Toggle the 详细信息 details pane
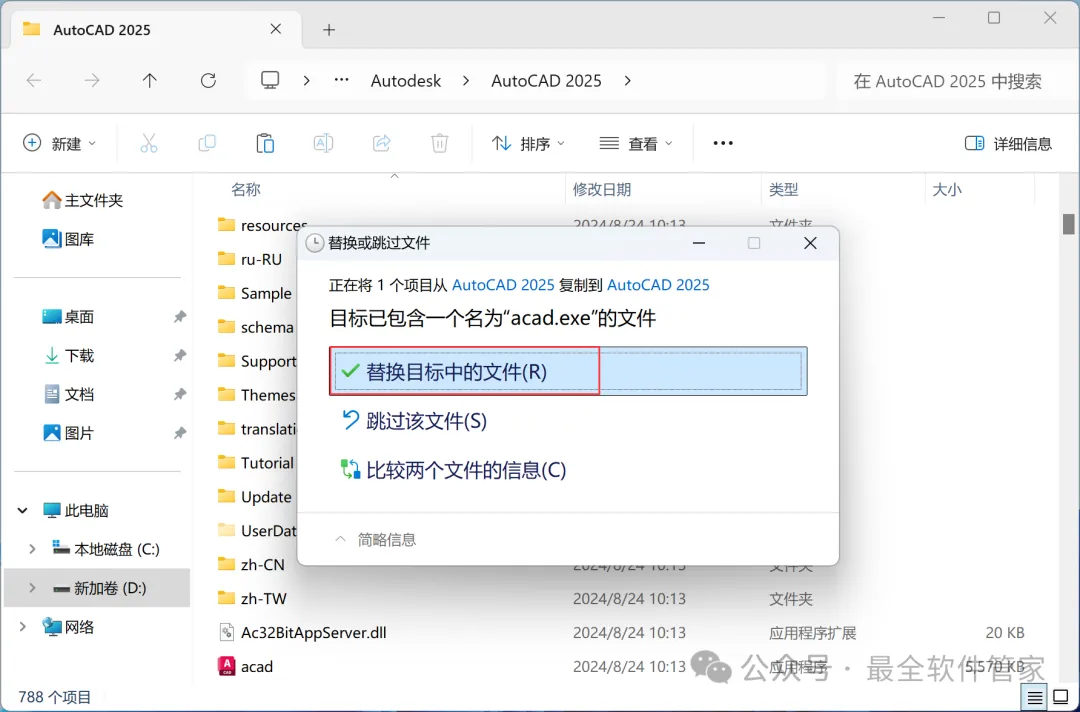The height and width of the screenshot is (712, 1080). [x=1008, y=143]
